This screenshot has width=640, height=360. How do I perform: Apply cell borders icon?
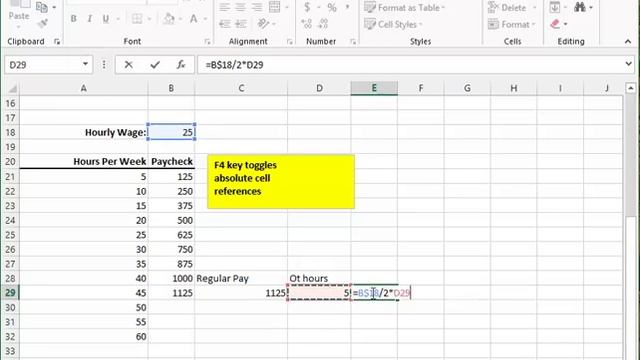(137, 19)
